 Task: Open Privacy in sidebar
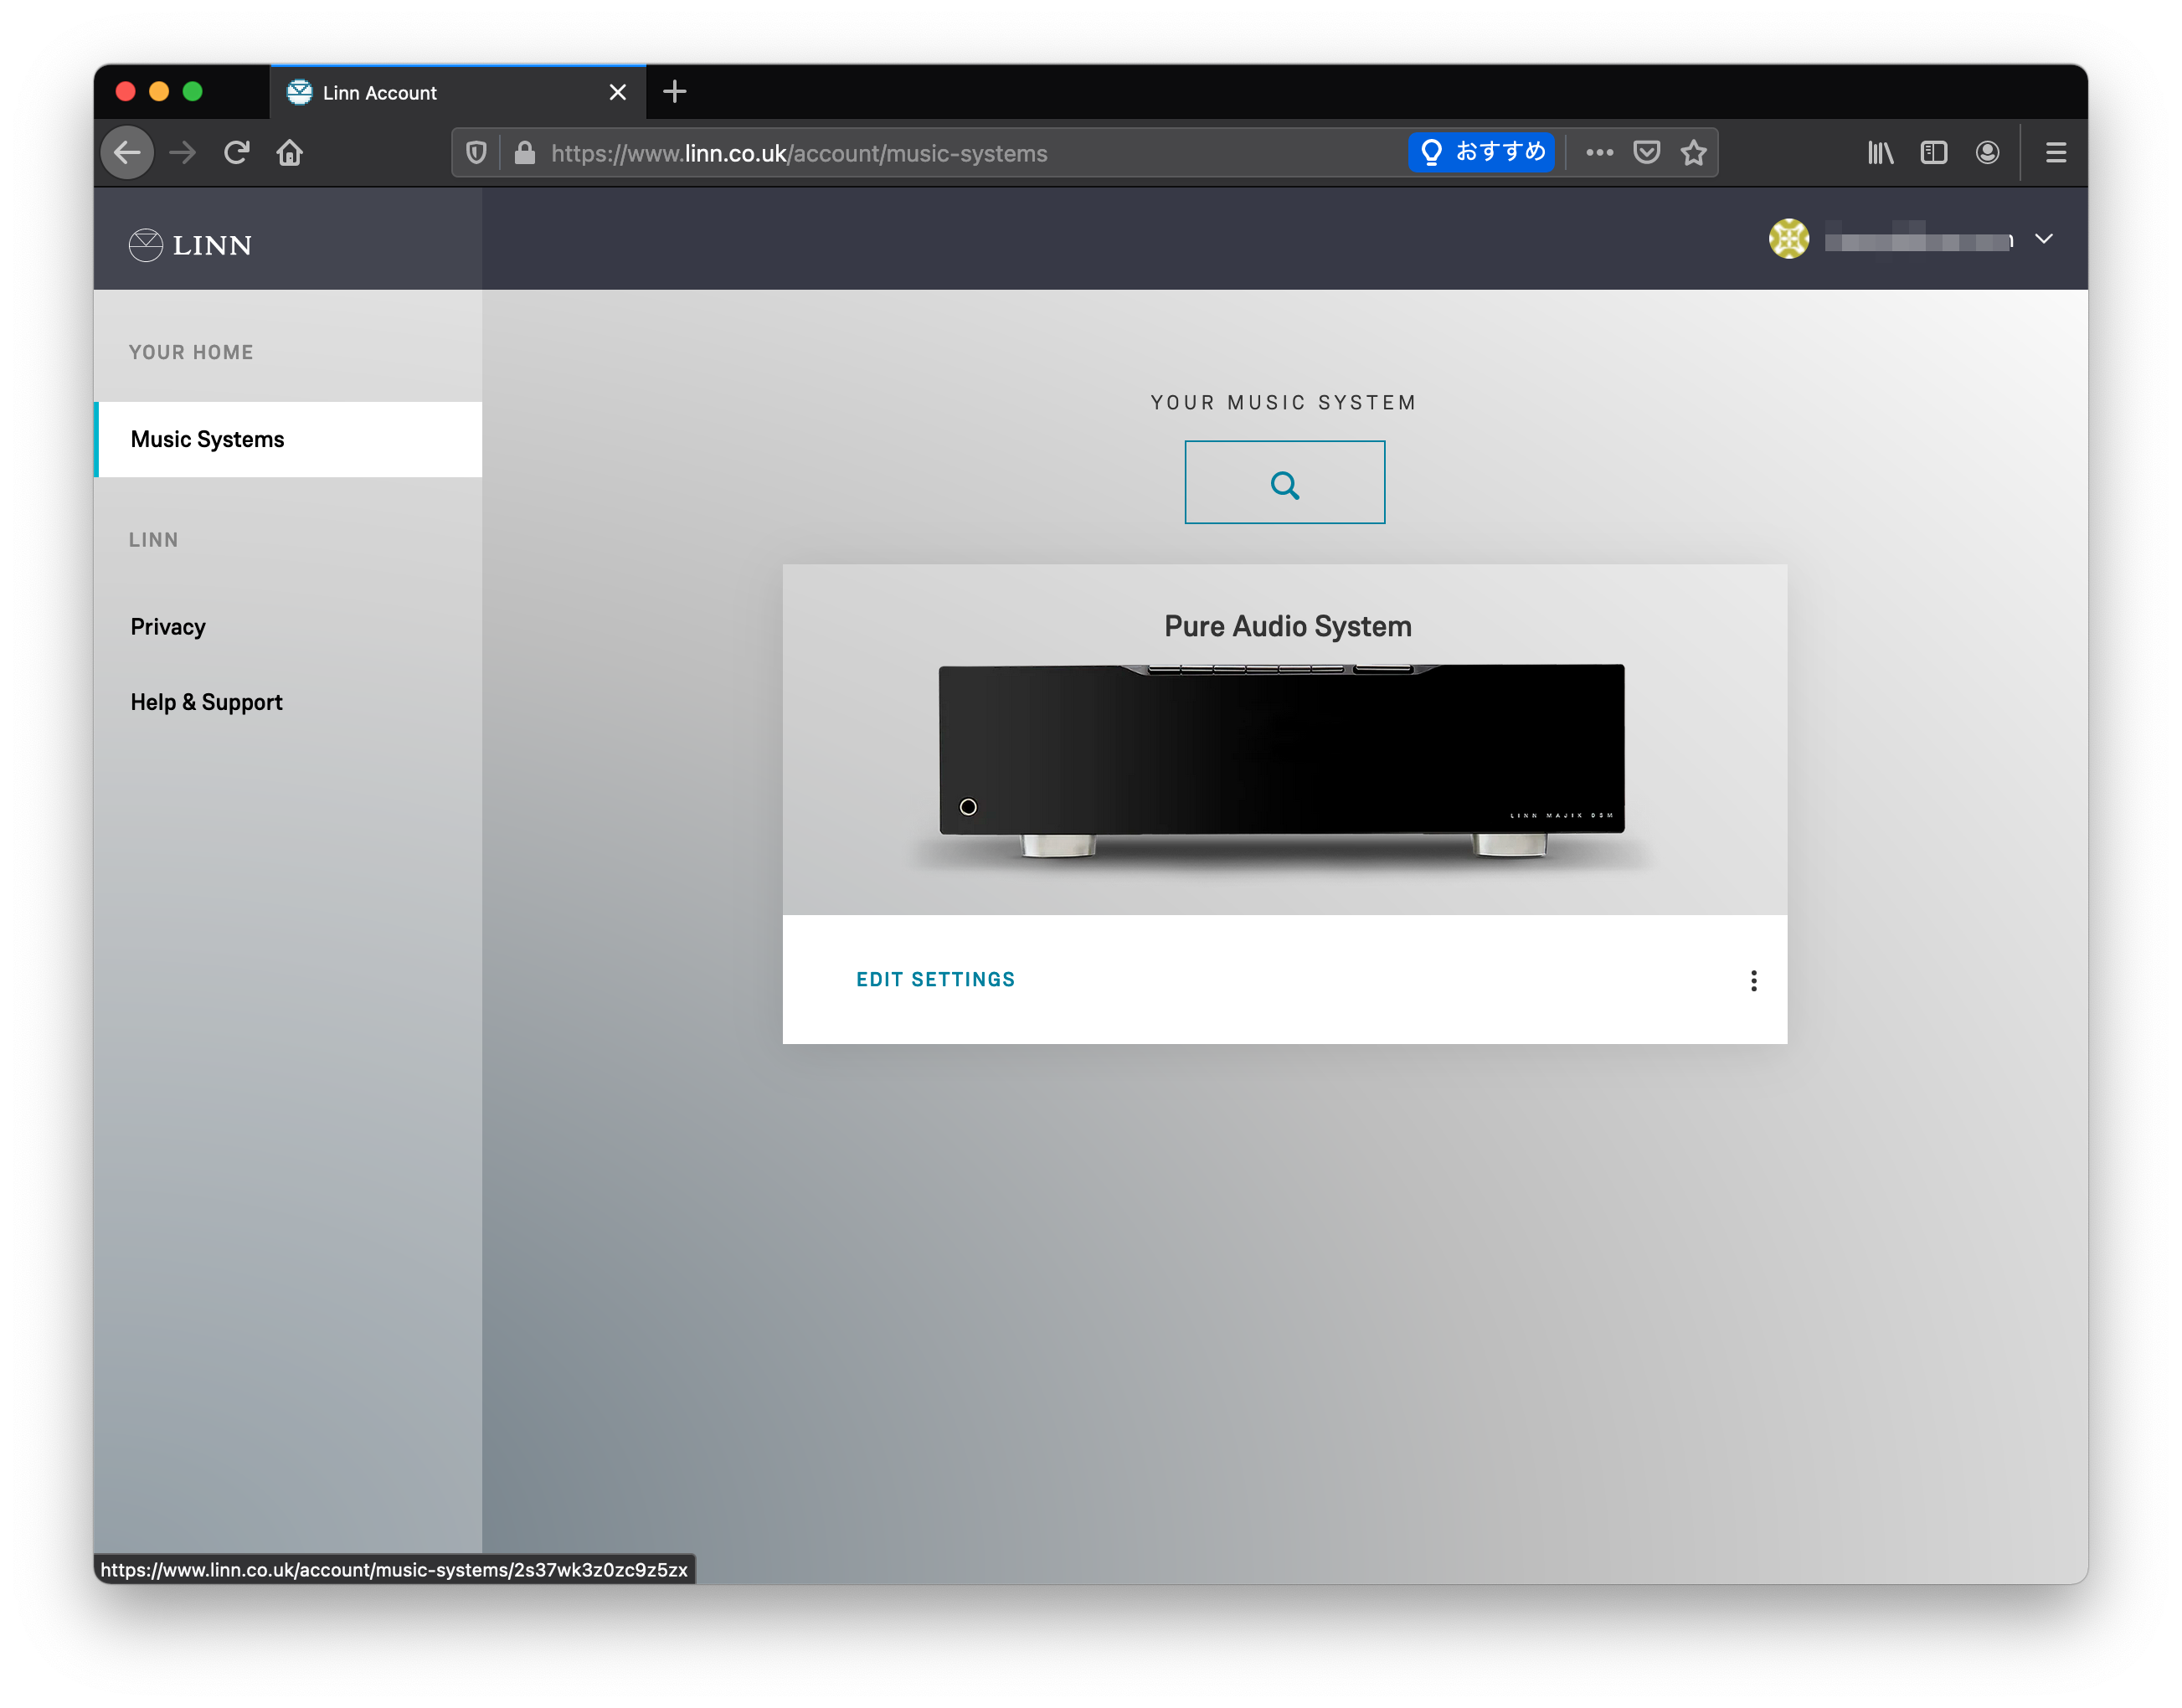(x=168, y=627)
